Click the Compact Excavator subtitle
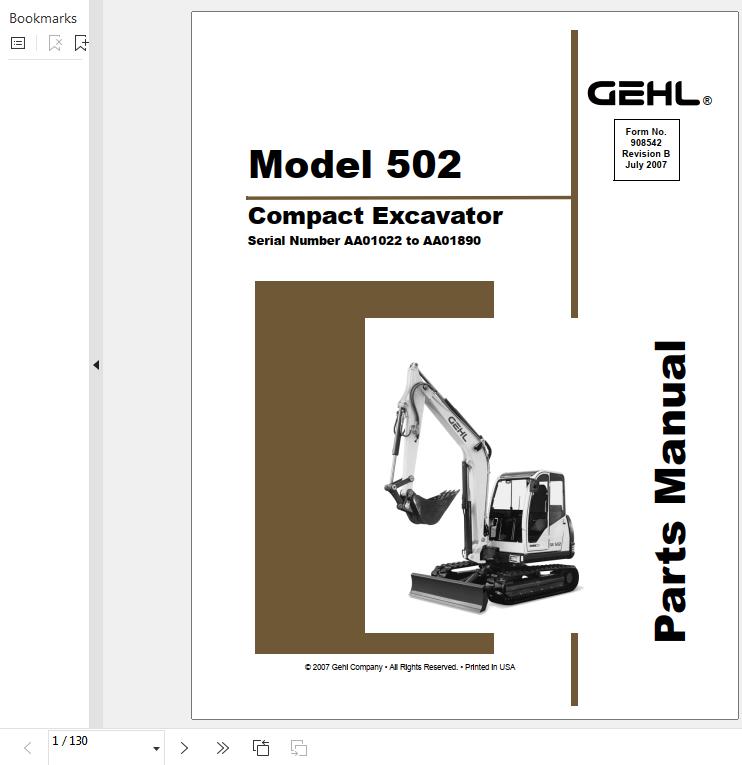 (375, 216)
